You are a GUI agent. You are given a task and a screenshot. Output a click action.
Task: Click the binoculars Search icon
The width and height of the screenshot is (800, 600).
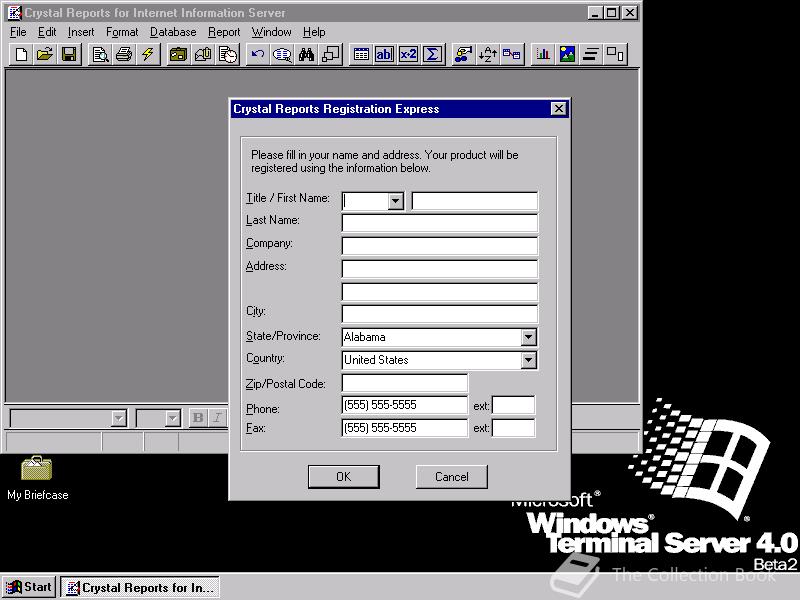306,54
